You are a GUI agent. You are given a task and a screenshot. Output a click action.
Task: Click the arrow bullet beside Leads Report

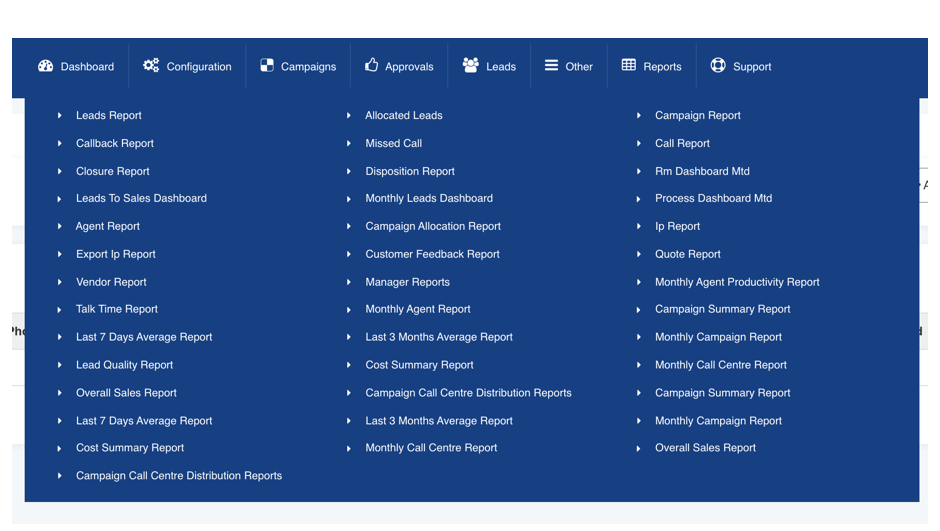click(x=60, y=116)
